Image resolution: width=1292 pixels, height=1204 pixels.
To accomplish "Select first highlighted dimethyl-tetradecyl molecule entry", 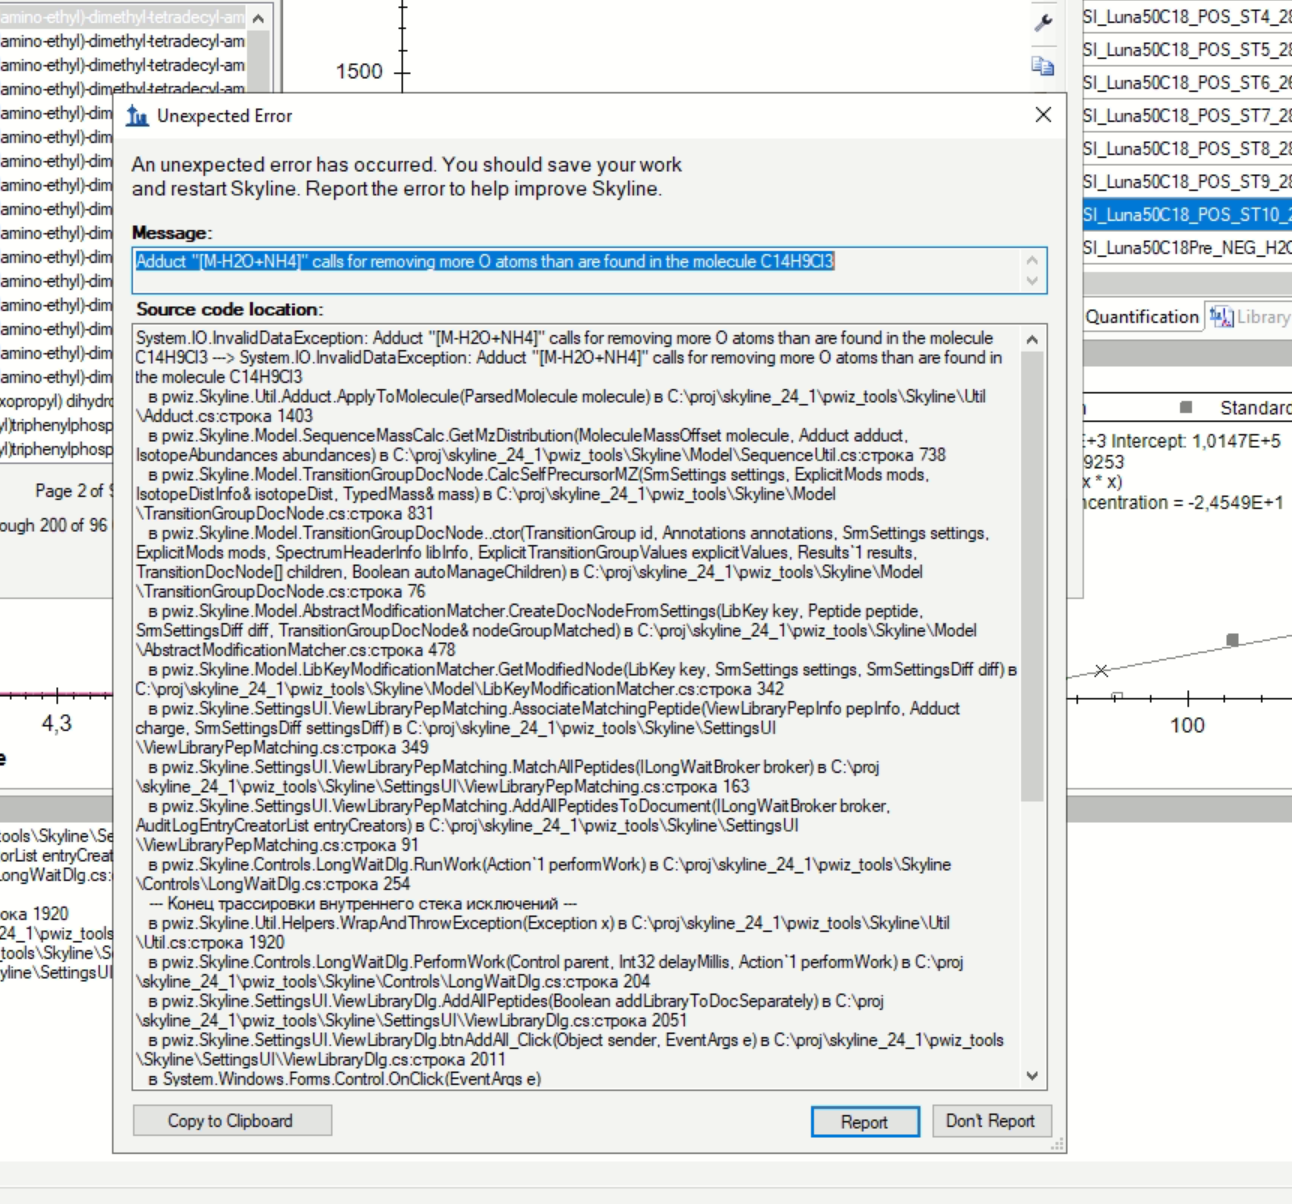I will tap(122, 17).
